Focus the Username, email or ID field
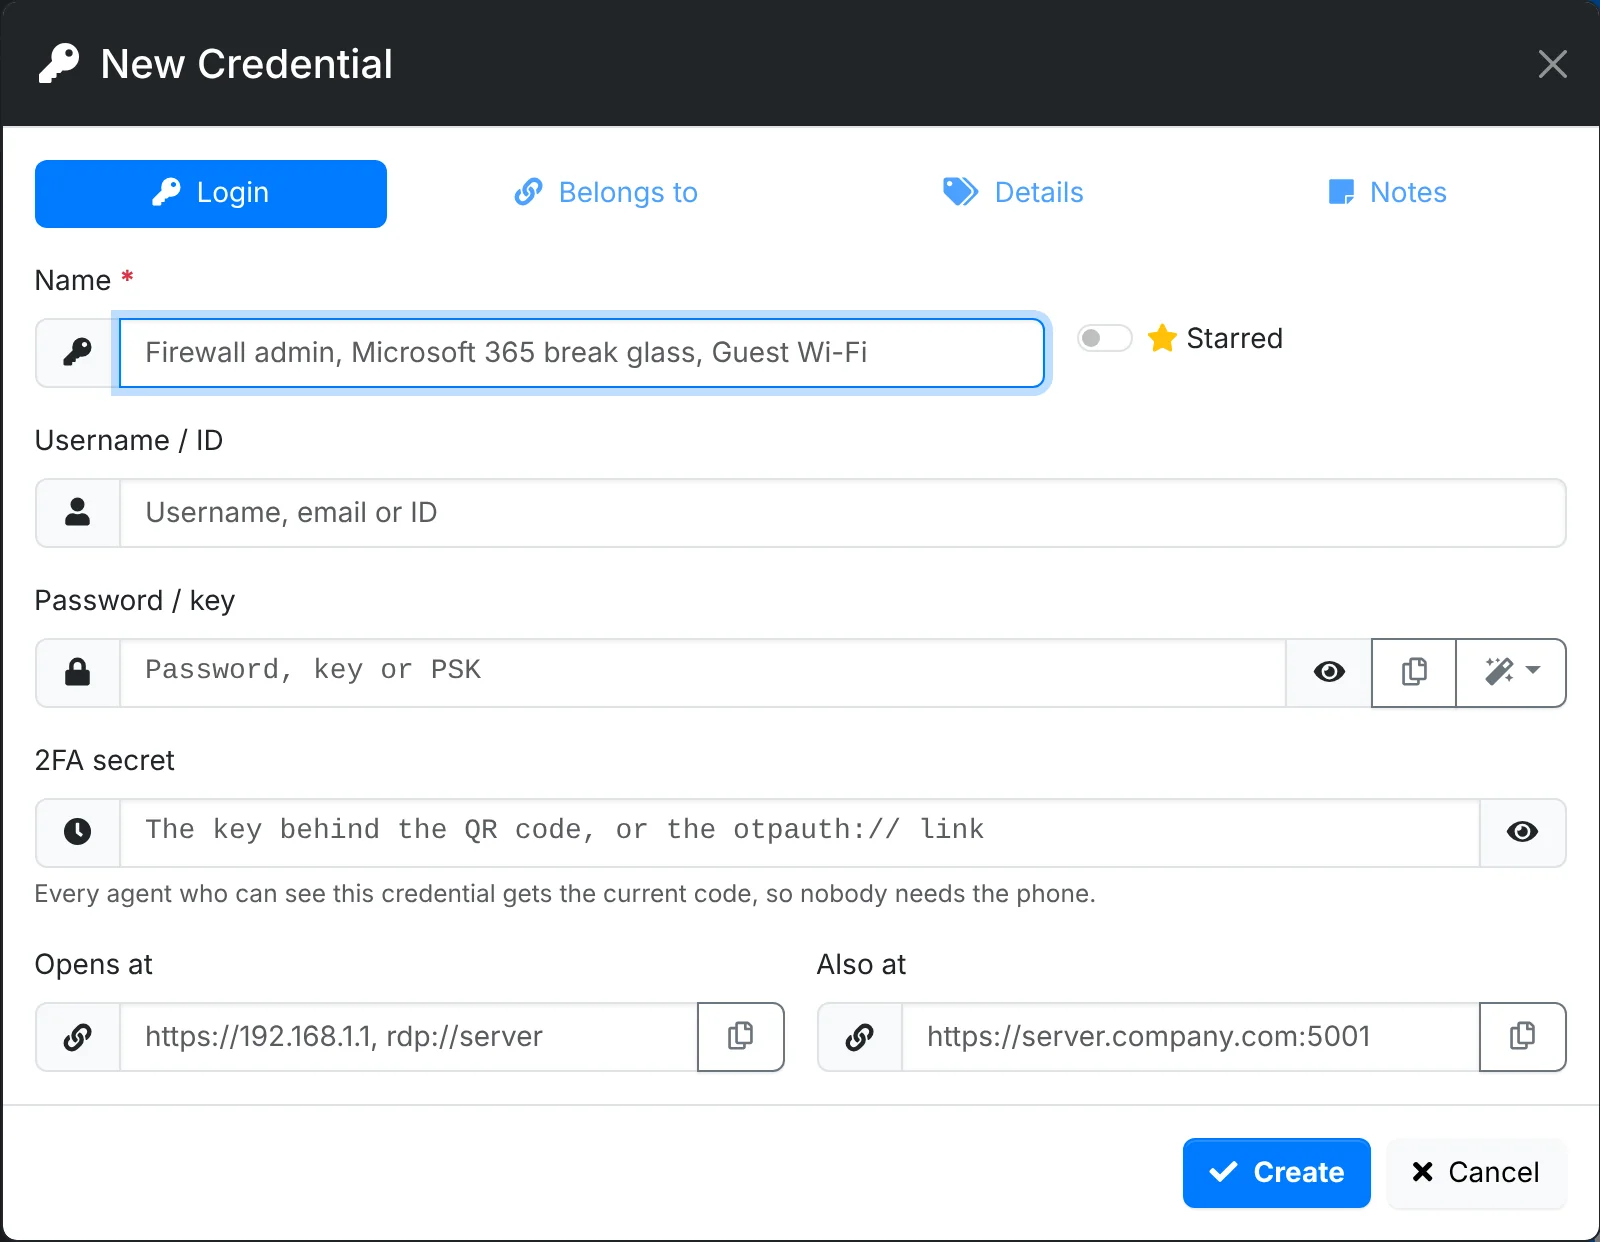The width and height of the screenshot is (1600, 1242). [843, 512]
